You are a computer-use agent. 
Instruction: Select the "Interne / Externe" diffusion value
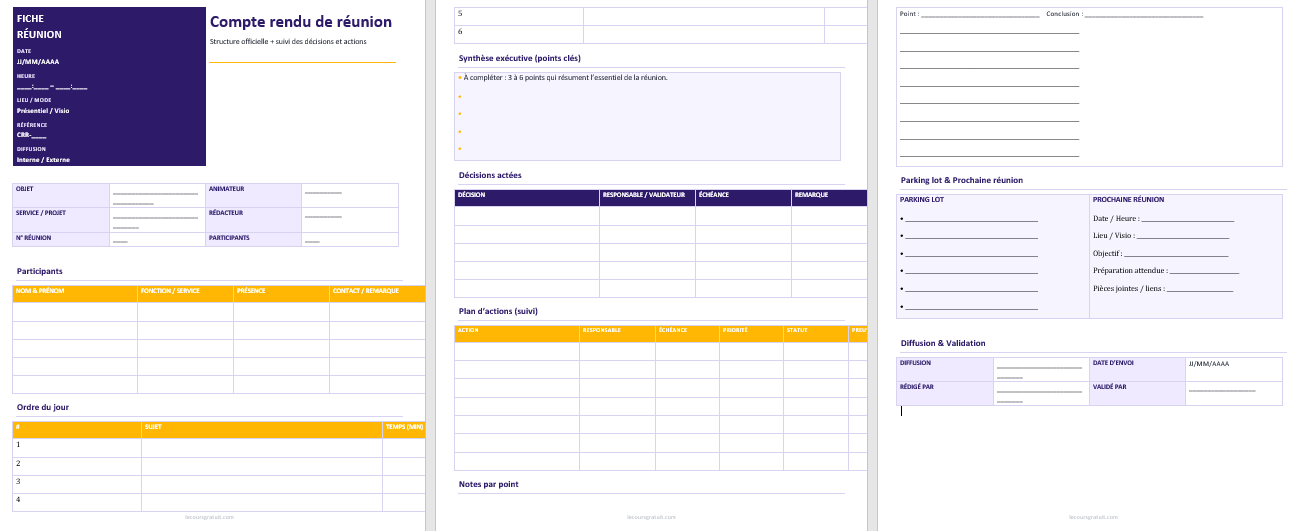click(43, 160)
